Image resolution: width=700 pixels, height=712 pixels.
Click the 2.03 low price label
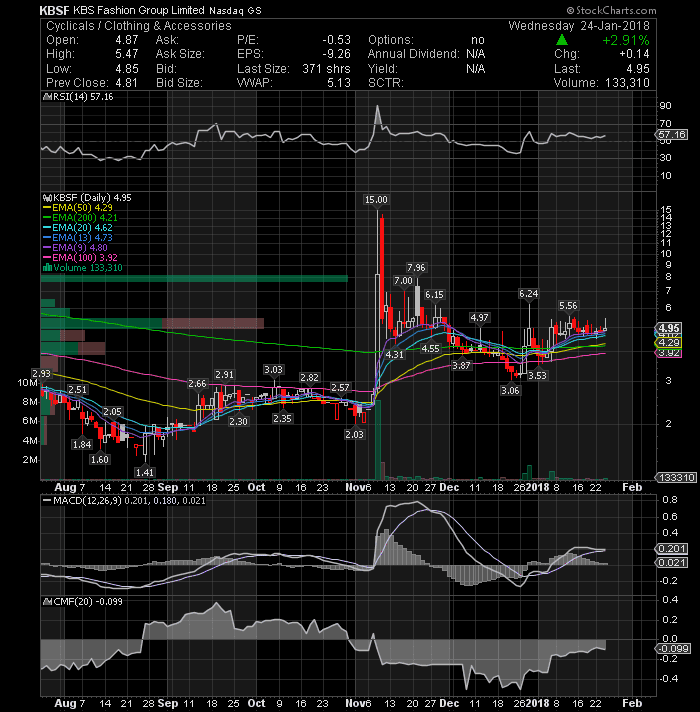(x=354, y=435)
